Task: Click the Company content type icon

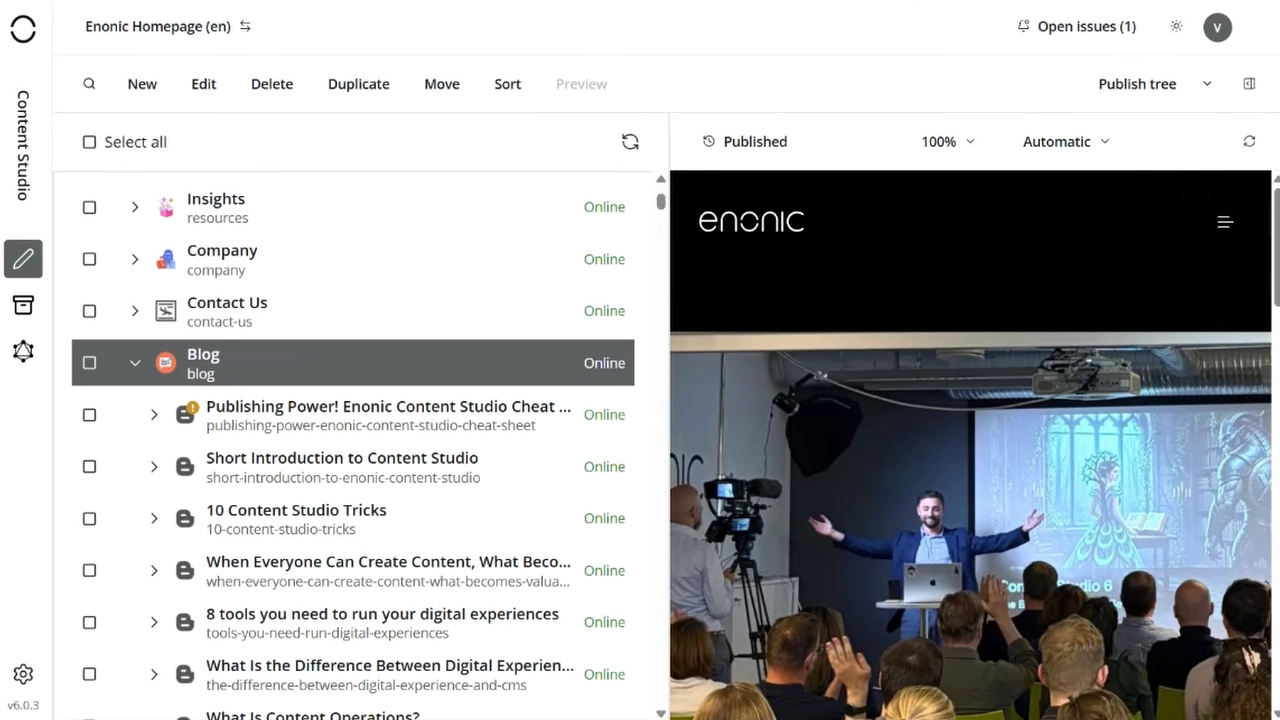Action: (166, 259)
